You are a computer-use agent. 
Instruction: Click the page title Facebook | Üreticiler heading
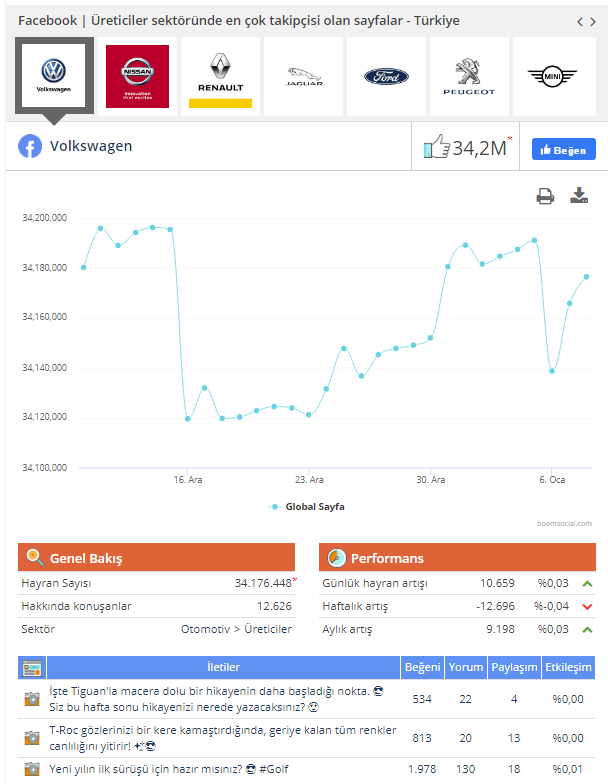(x=239, y=20)
